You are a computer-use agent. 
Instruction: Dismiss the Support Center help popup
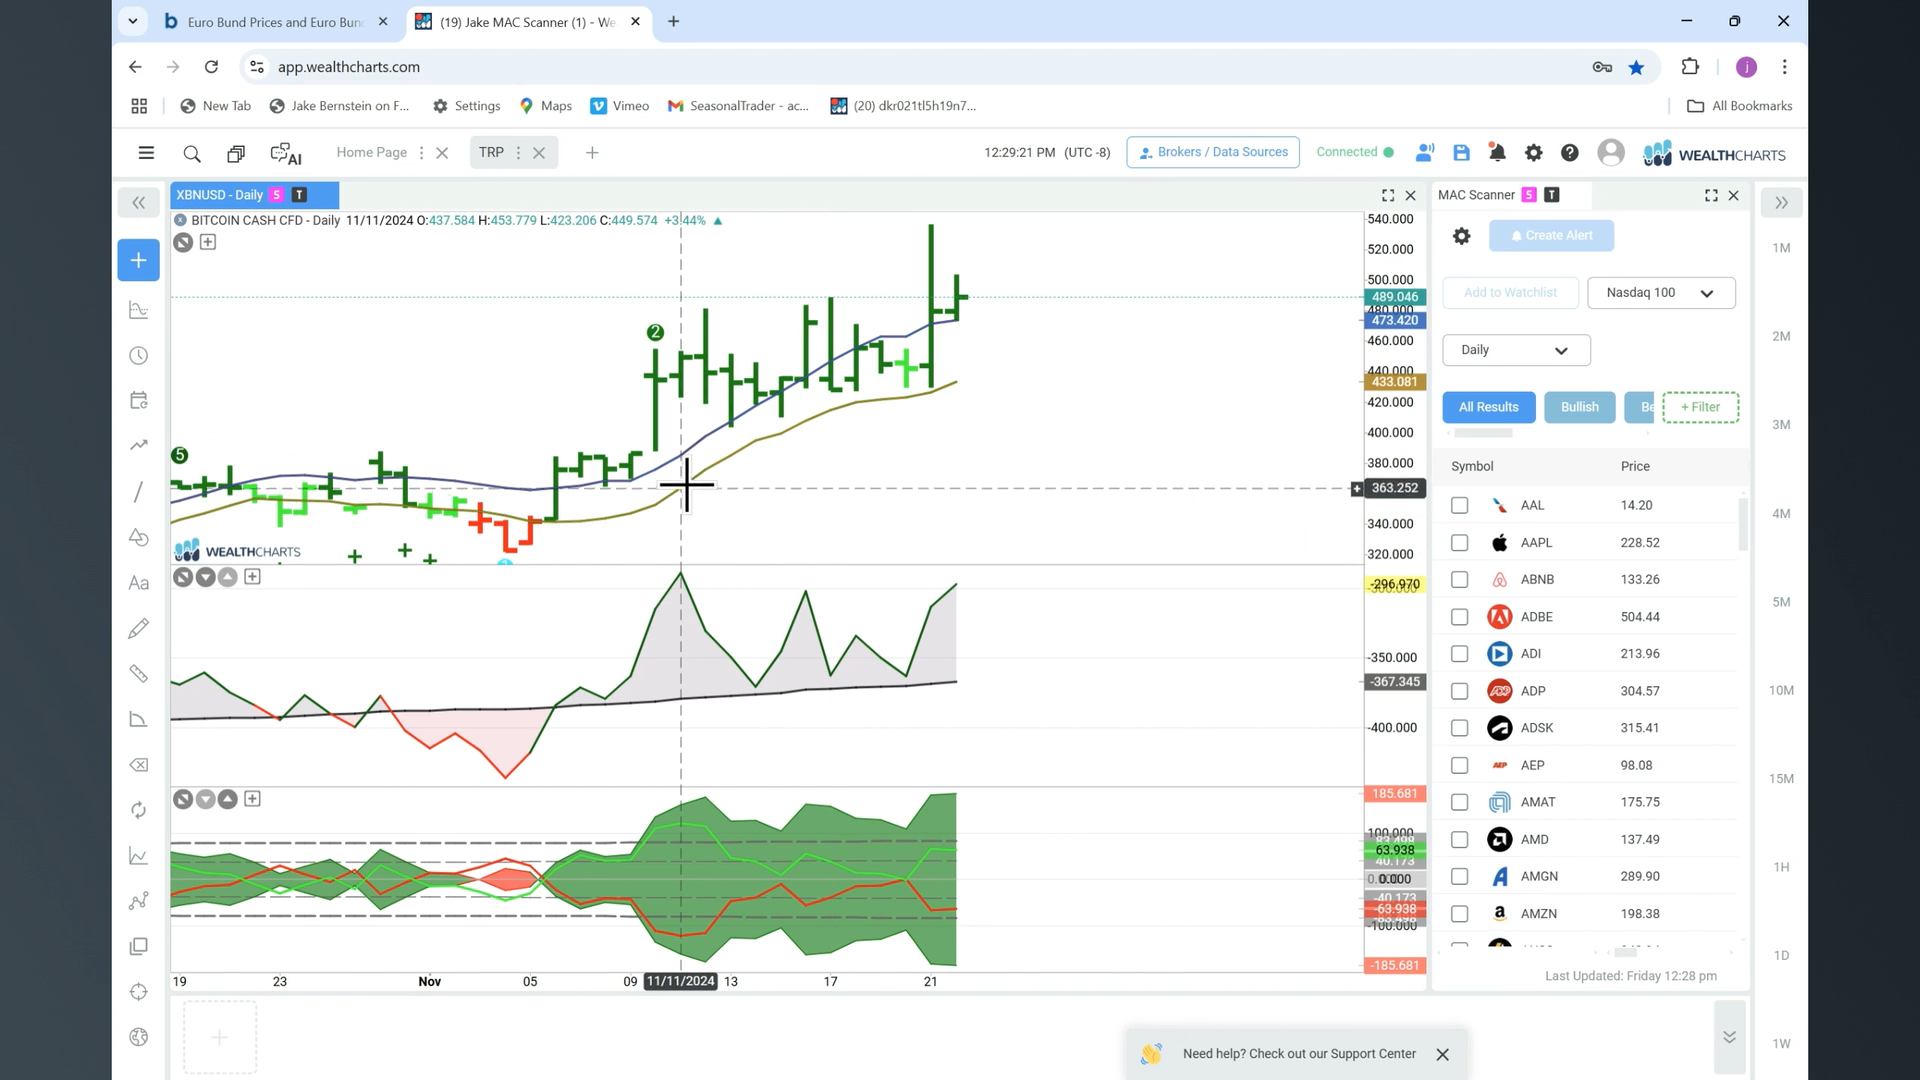coord(1442,1054)
